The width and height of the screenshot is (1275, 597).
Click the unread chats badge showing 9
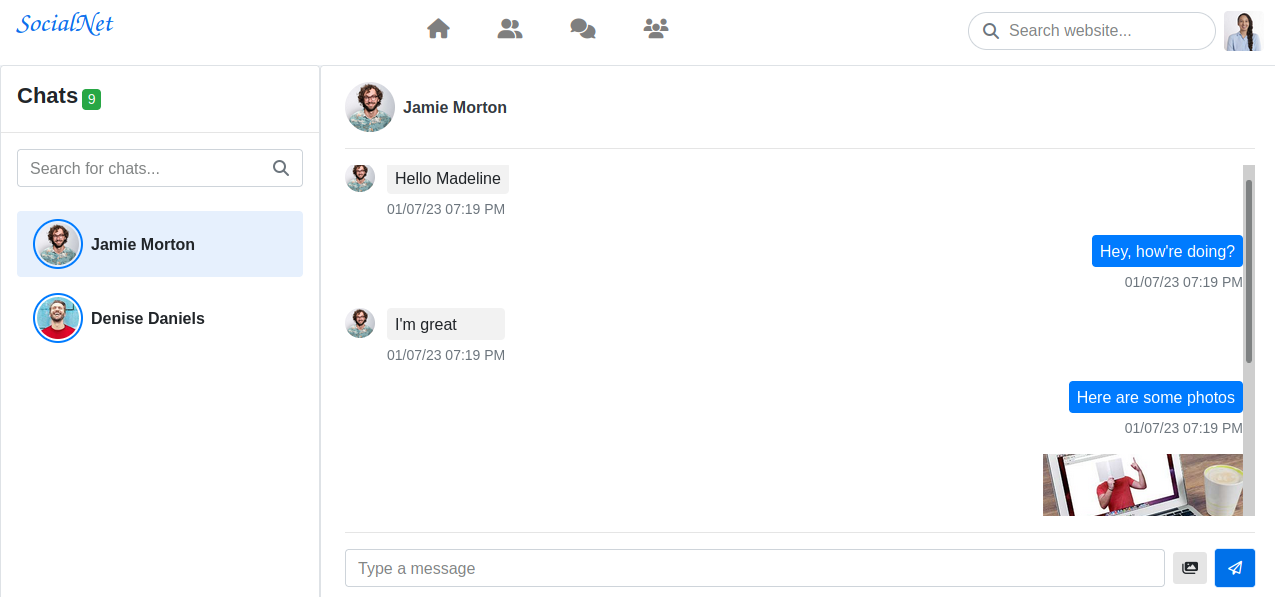pos(92,99)
